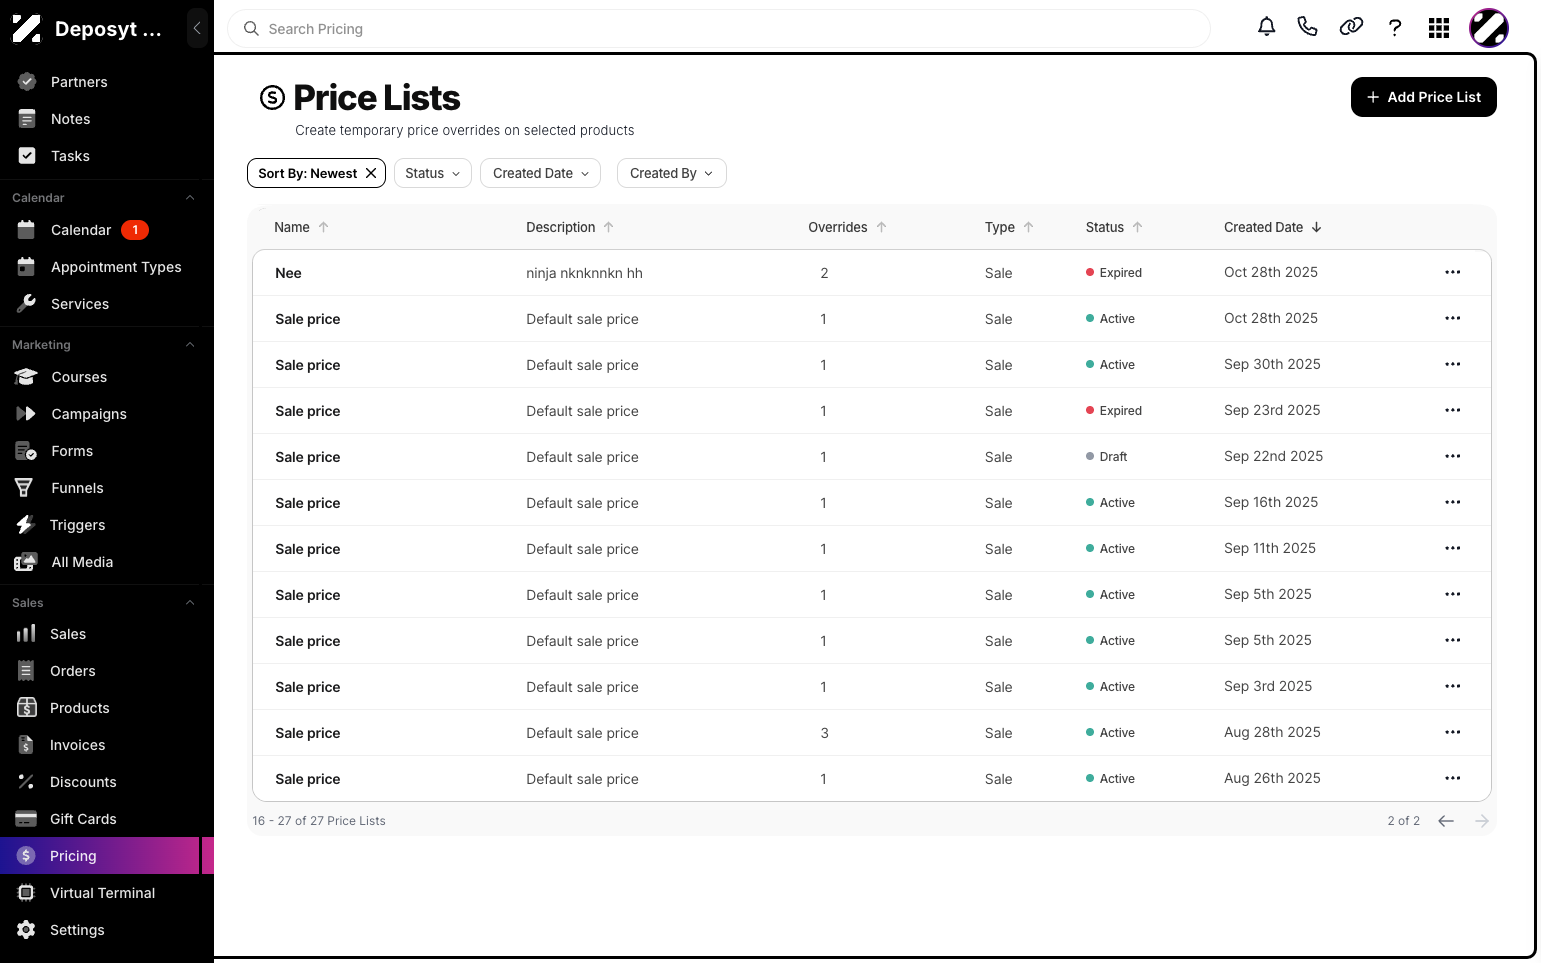Open the Nee price list row

(x=872, y=273)
